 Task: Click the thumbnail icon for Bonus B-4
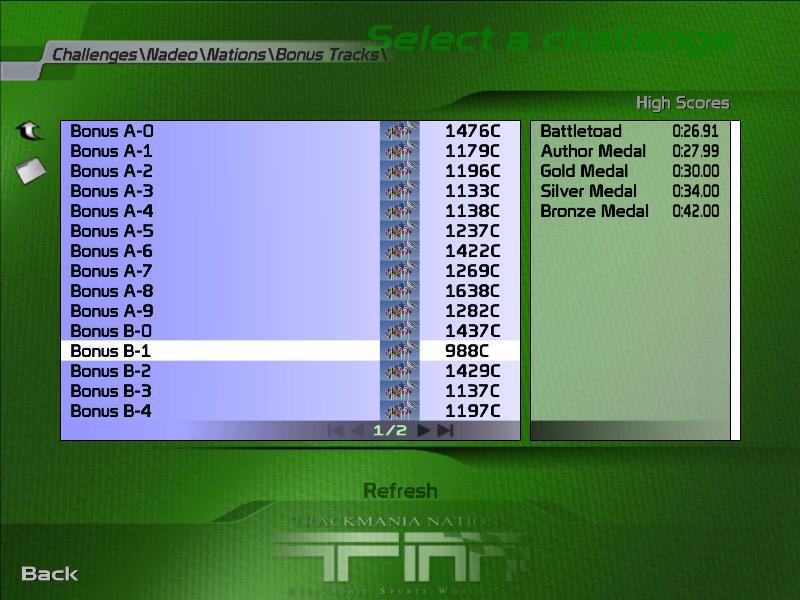click(x=399, y=411)
